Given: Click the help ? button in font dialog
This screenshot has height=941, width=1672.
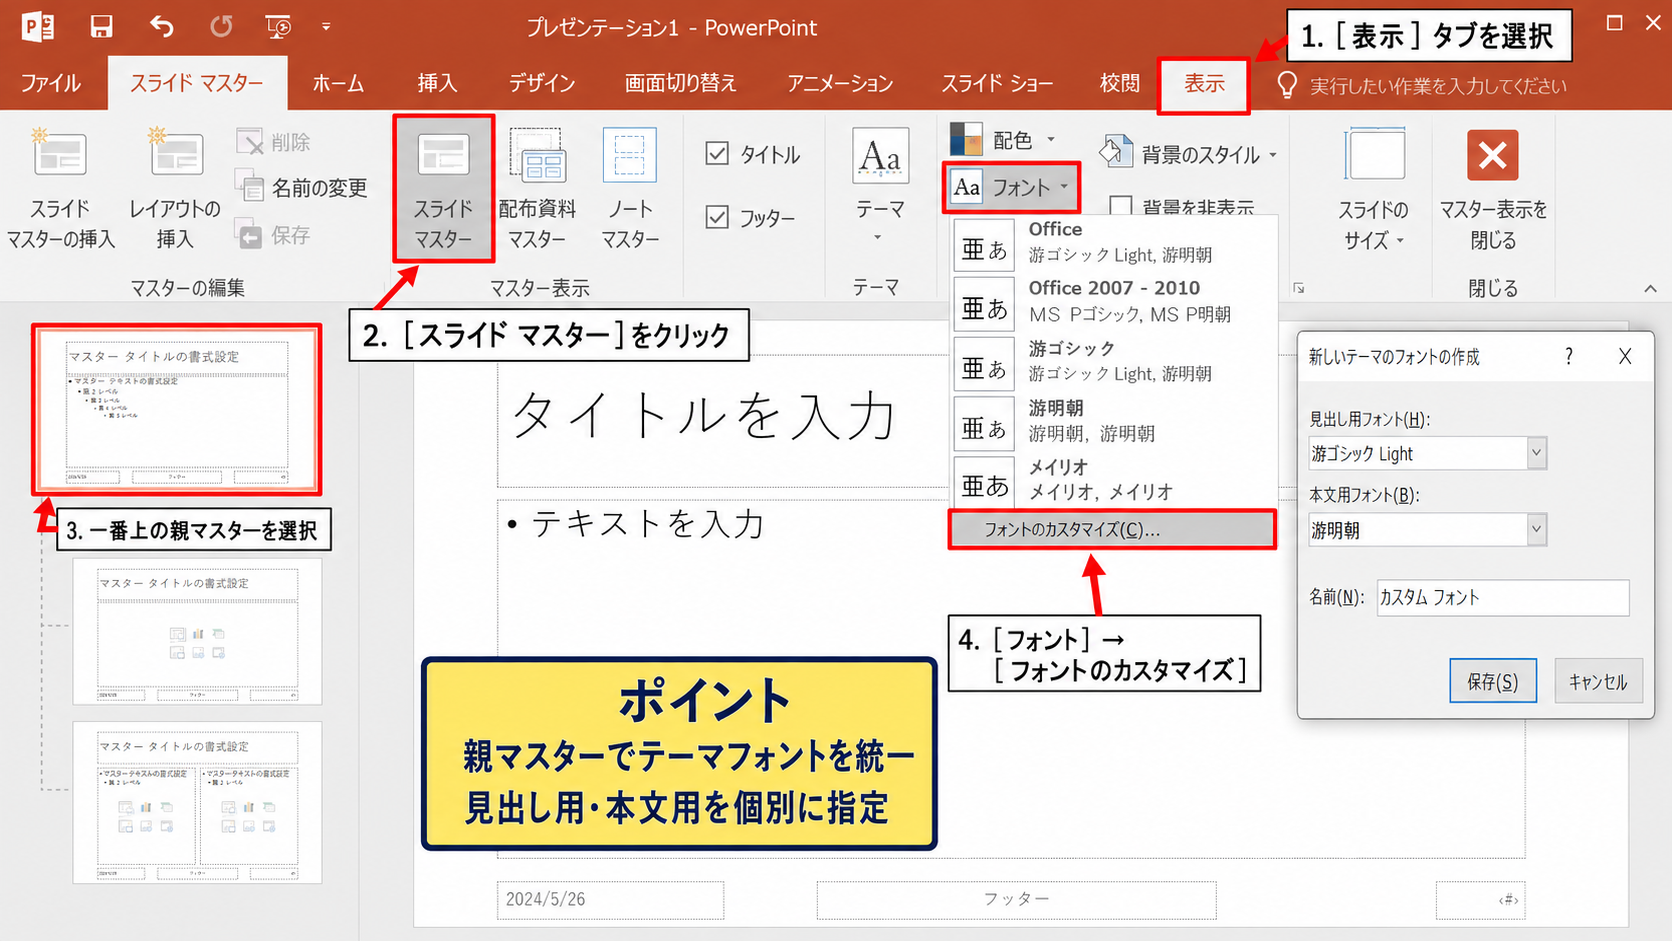Looking at the screenshot, I should coord(1569,356).
